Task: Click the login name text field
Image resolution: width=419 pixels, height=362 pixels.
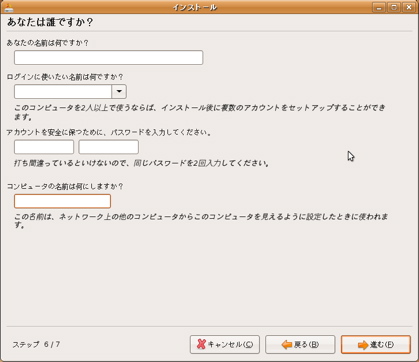Action: (63, 91)
